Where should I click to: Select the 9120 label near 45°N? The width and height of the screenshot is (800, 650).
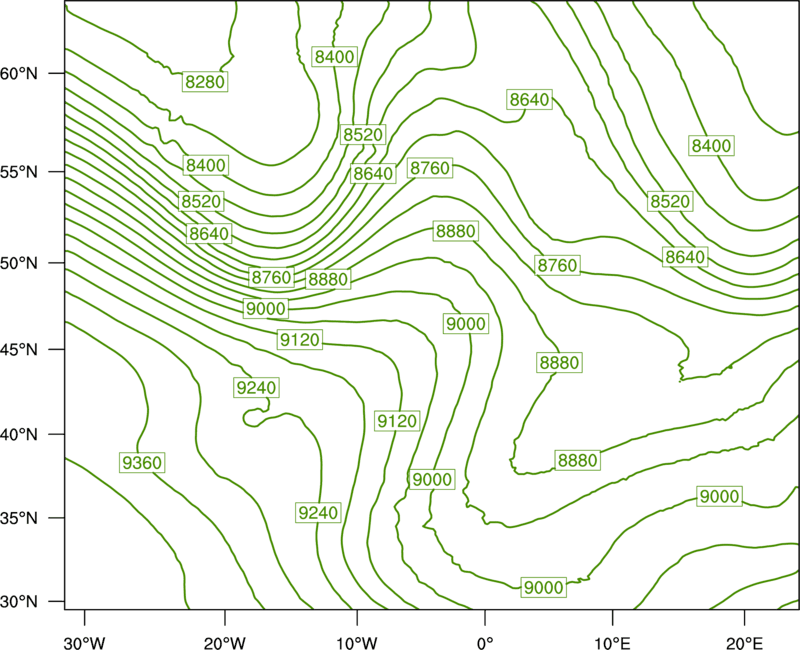300,339
